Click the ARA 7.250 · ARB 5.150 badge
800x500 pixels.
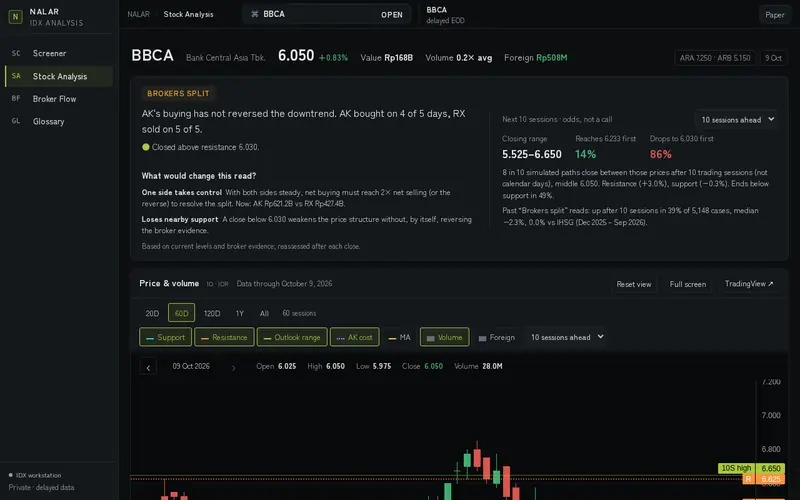pos(715,58)
